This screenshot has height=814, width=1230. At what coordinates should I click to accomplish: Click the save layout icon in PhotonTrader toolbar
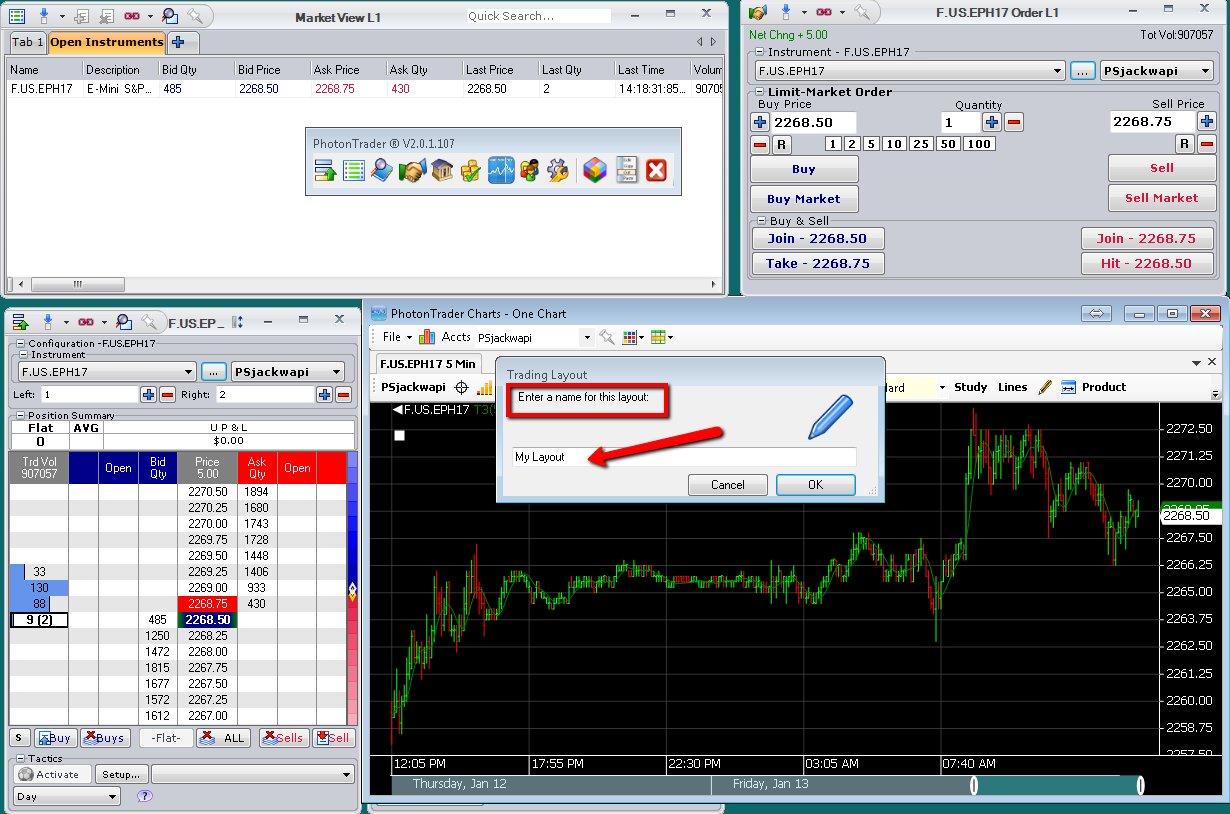tap(324, 171)
